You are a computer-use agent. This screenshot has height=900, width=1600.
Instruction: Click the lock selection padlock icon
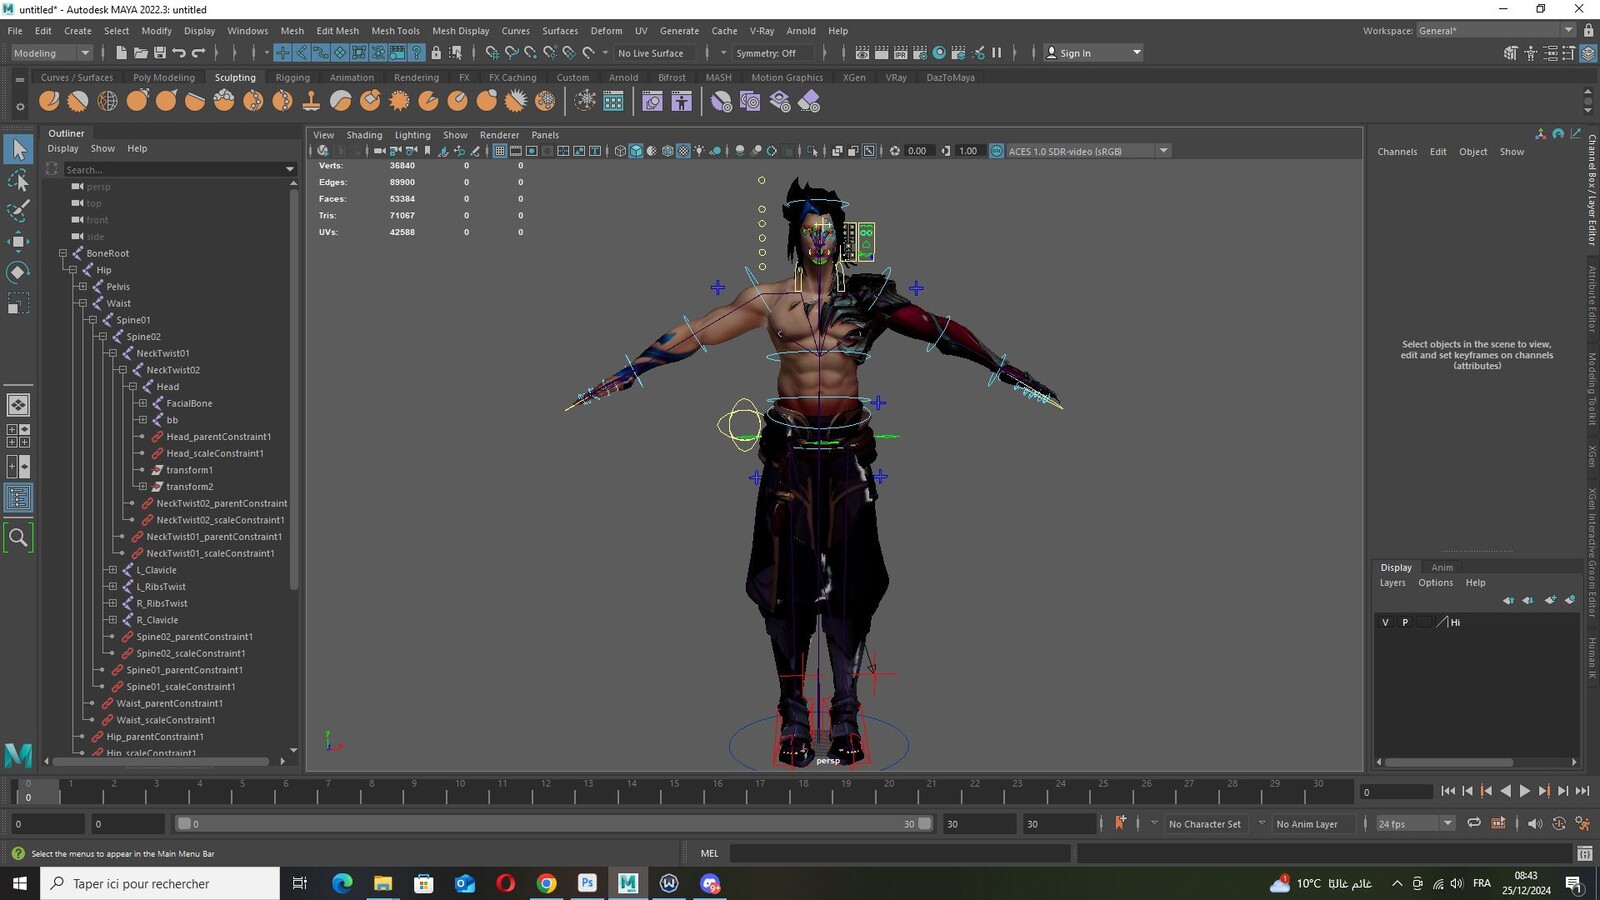click(x=436, y=53)
